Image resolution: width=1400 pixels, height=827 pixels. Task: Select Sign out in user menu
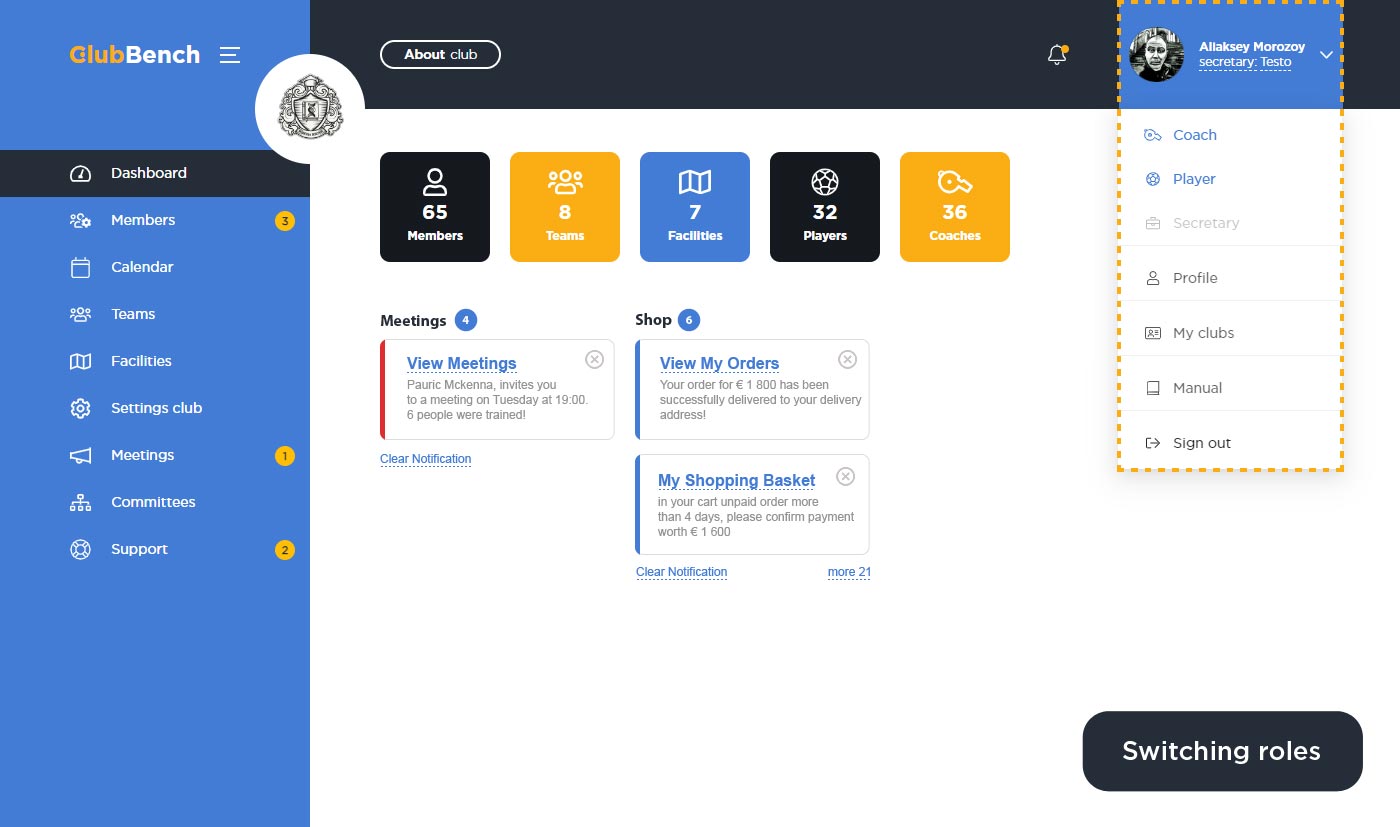click(x=1201, y=443)
